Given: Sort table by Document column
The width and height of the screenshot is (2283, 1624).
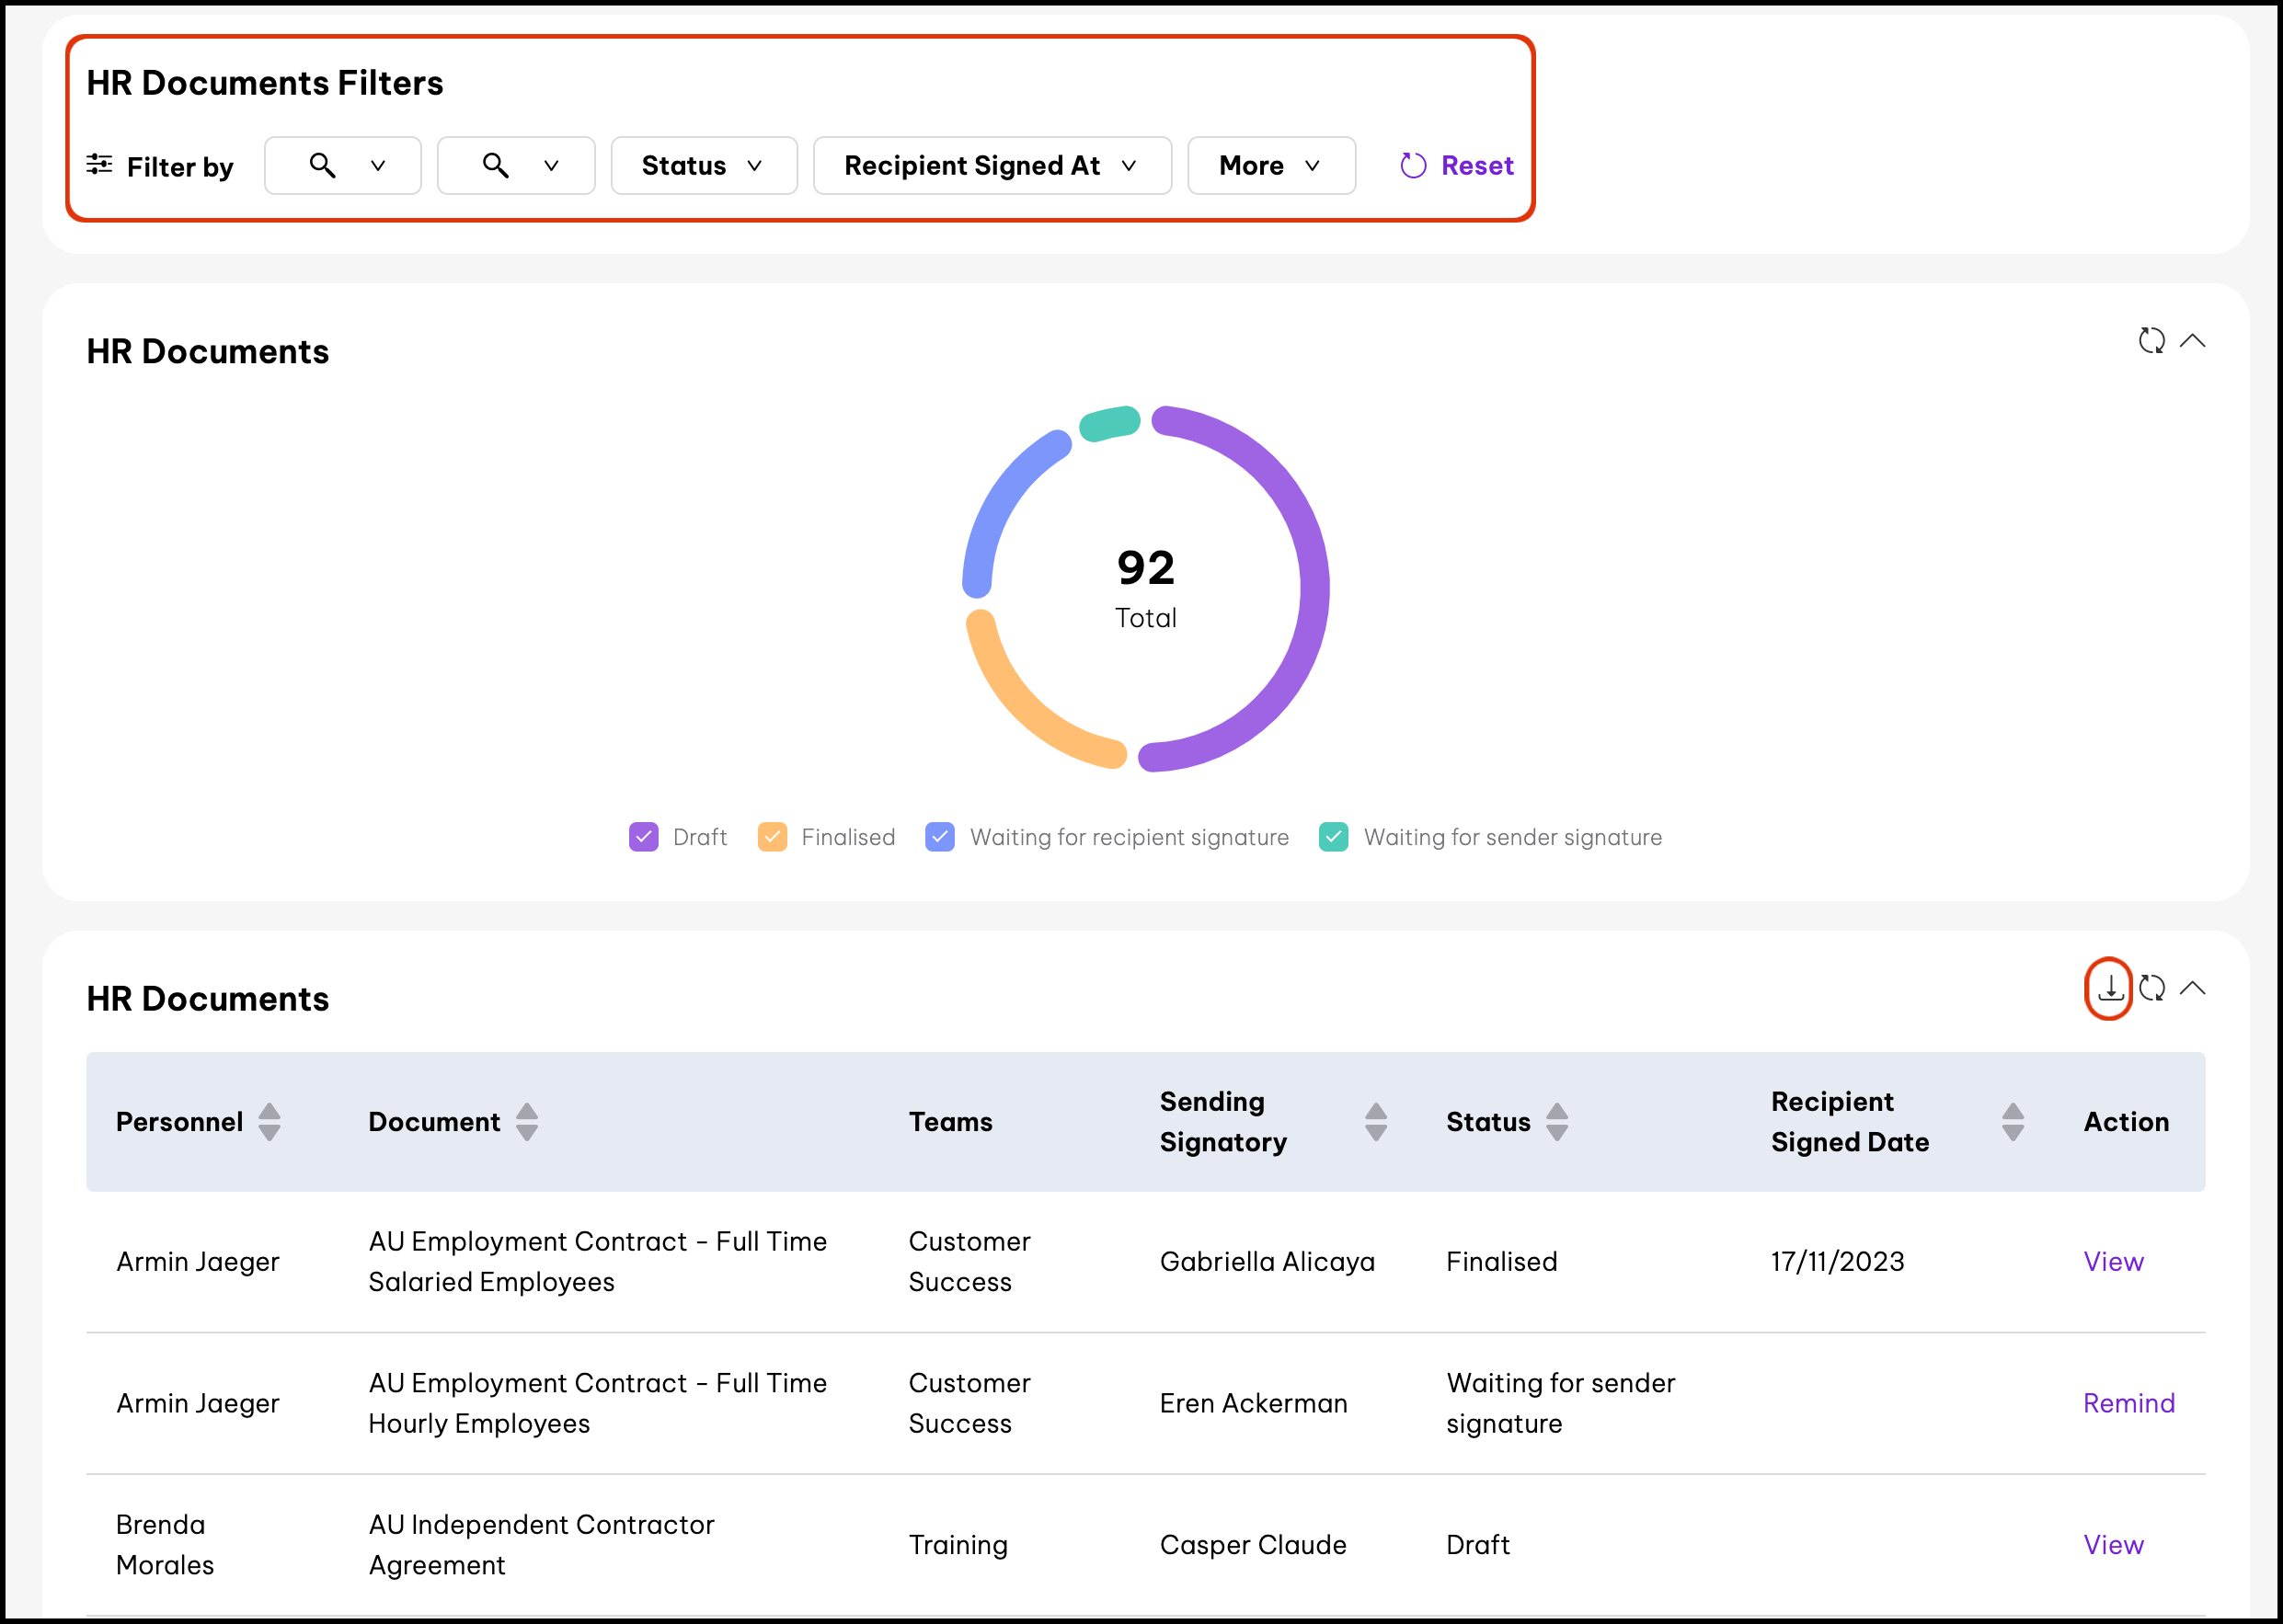Looking at the screenshot, I should (527, 1122).
